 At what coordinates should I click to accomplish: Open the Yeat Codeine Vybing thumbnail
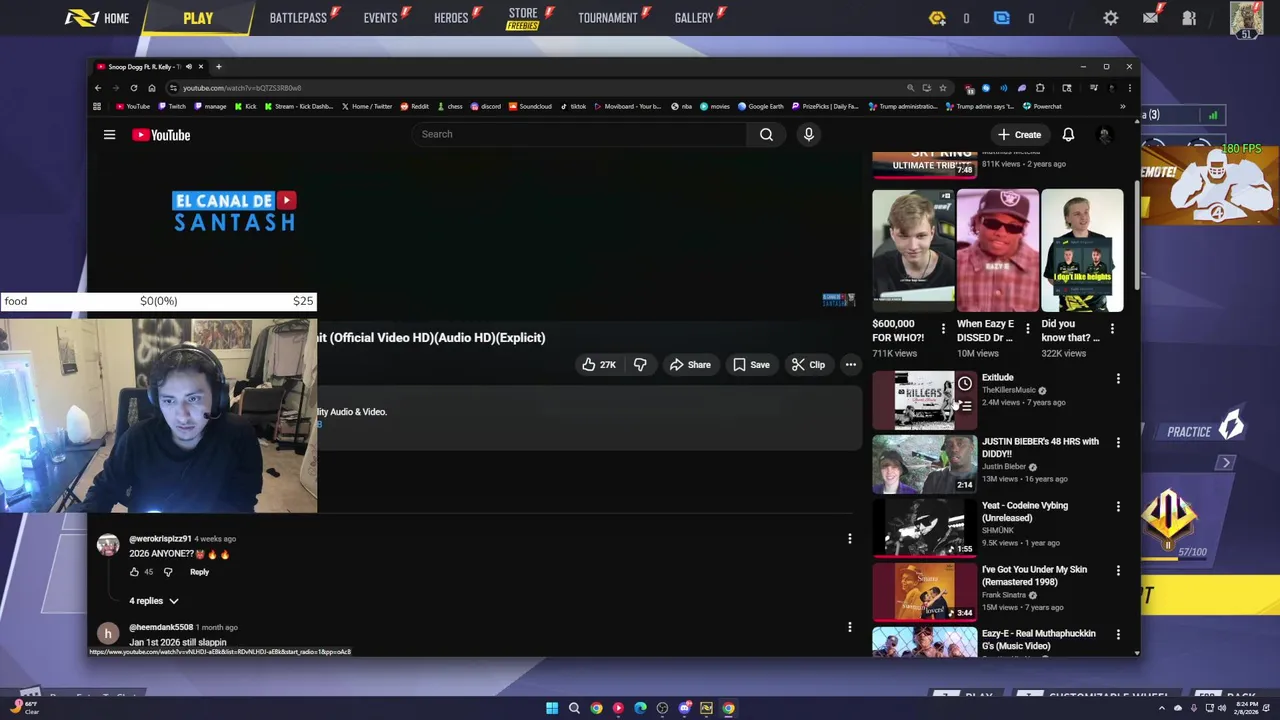coord(923,528)
